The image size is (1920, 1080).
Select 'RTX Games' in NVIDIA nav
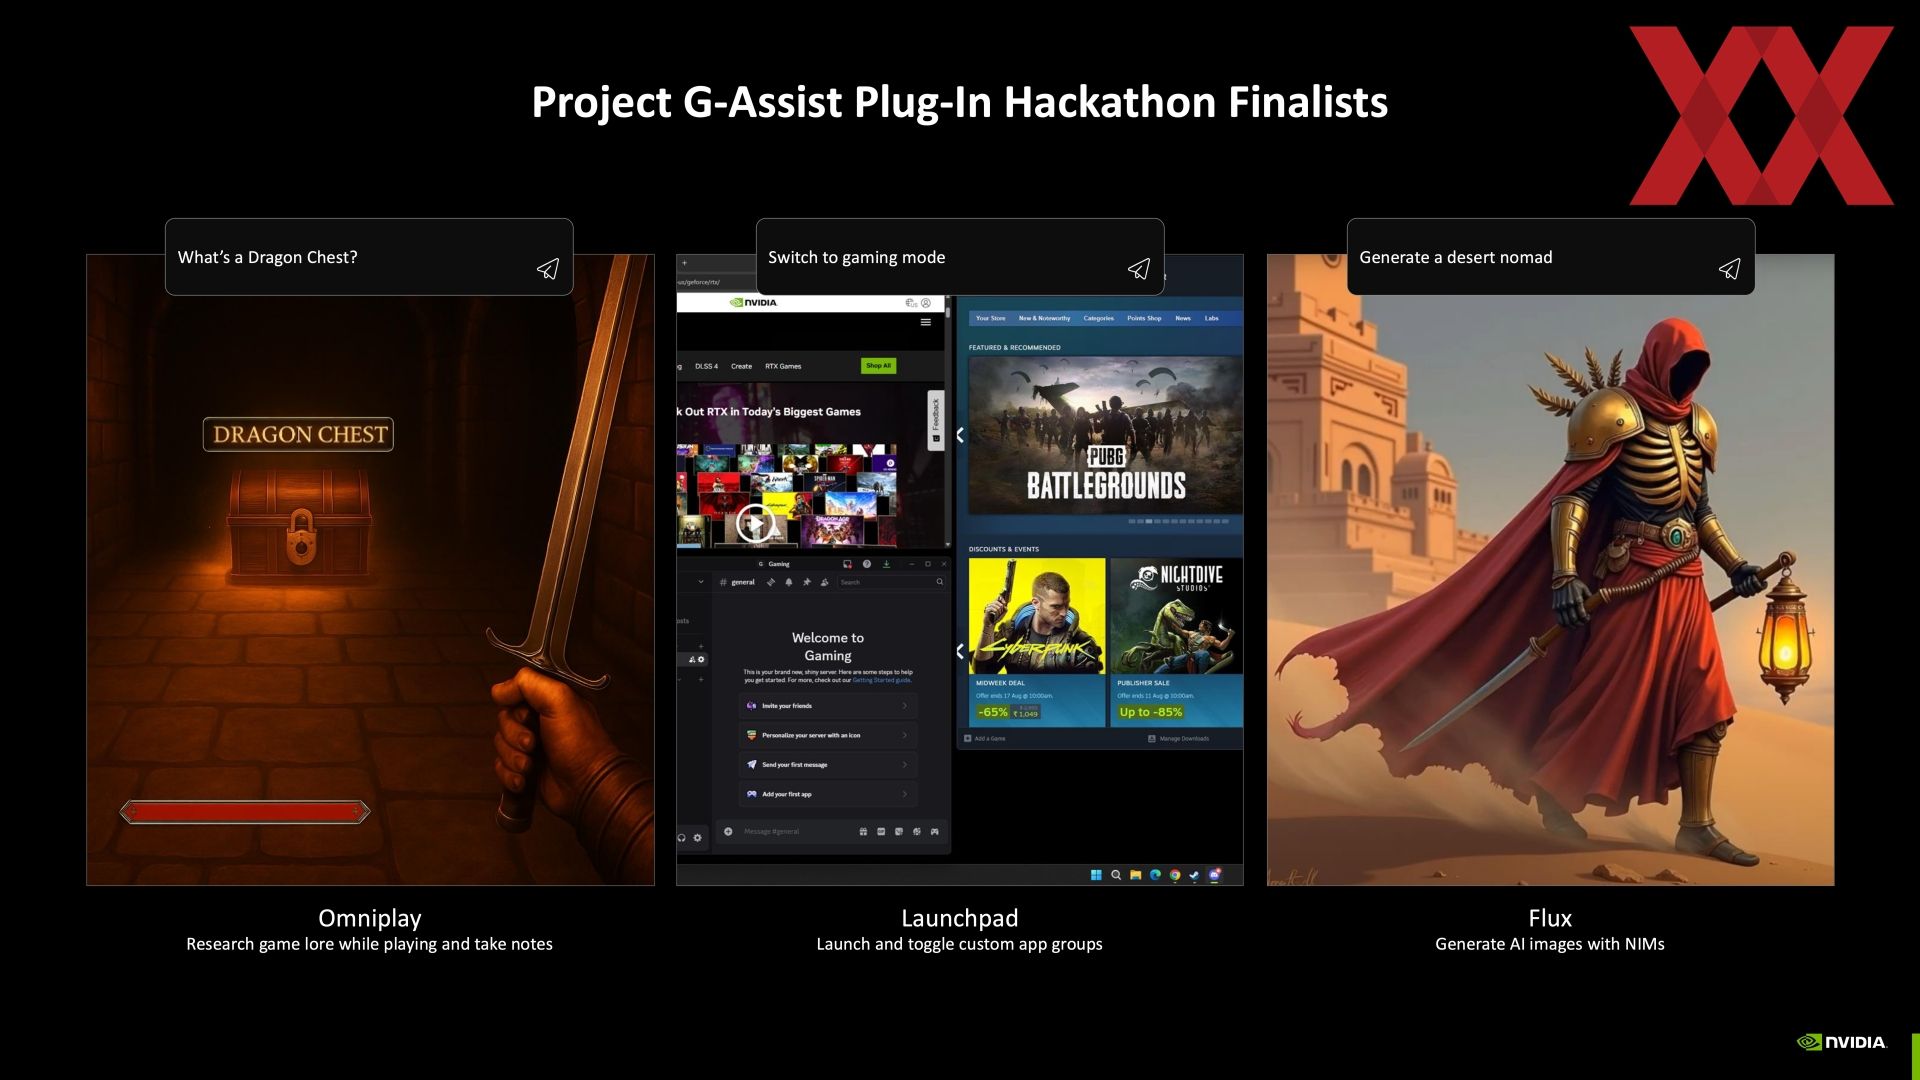pos(783,366)
